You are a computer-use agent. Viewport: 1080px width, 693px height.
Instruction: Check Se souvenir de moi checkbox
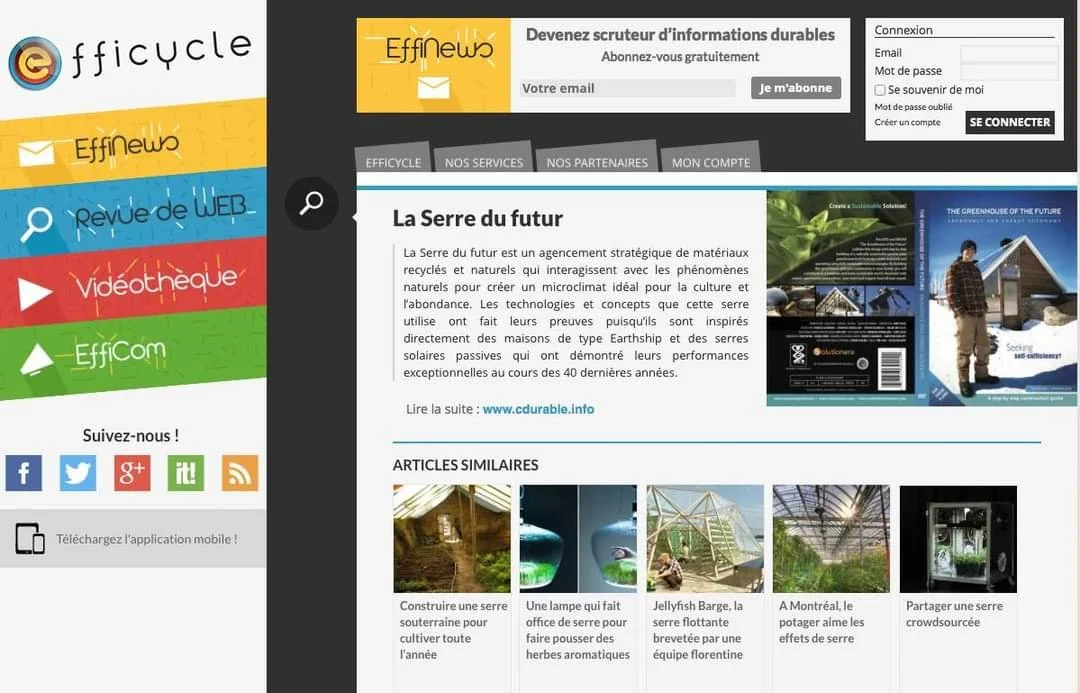880,90
